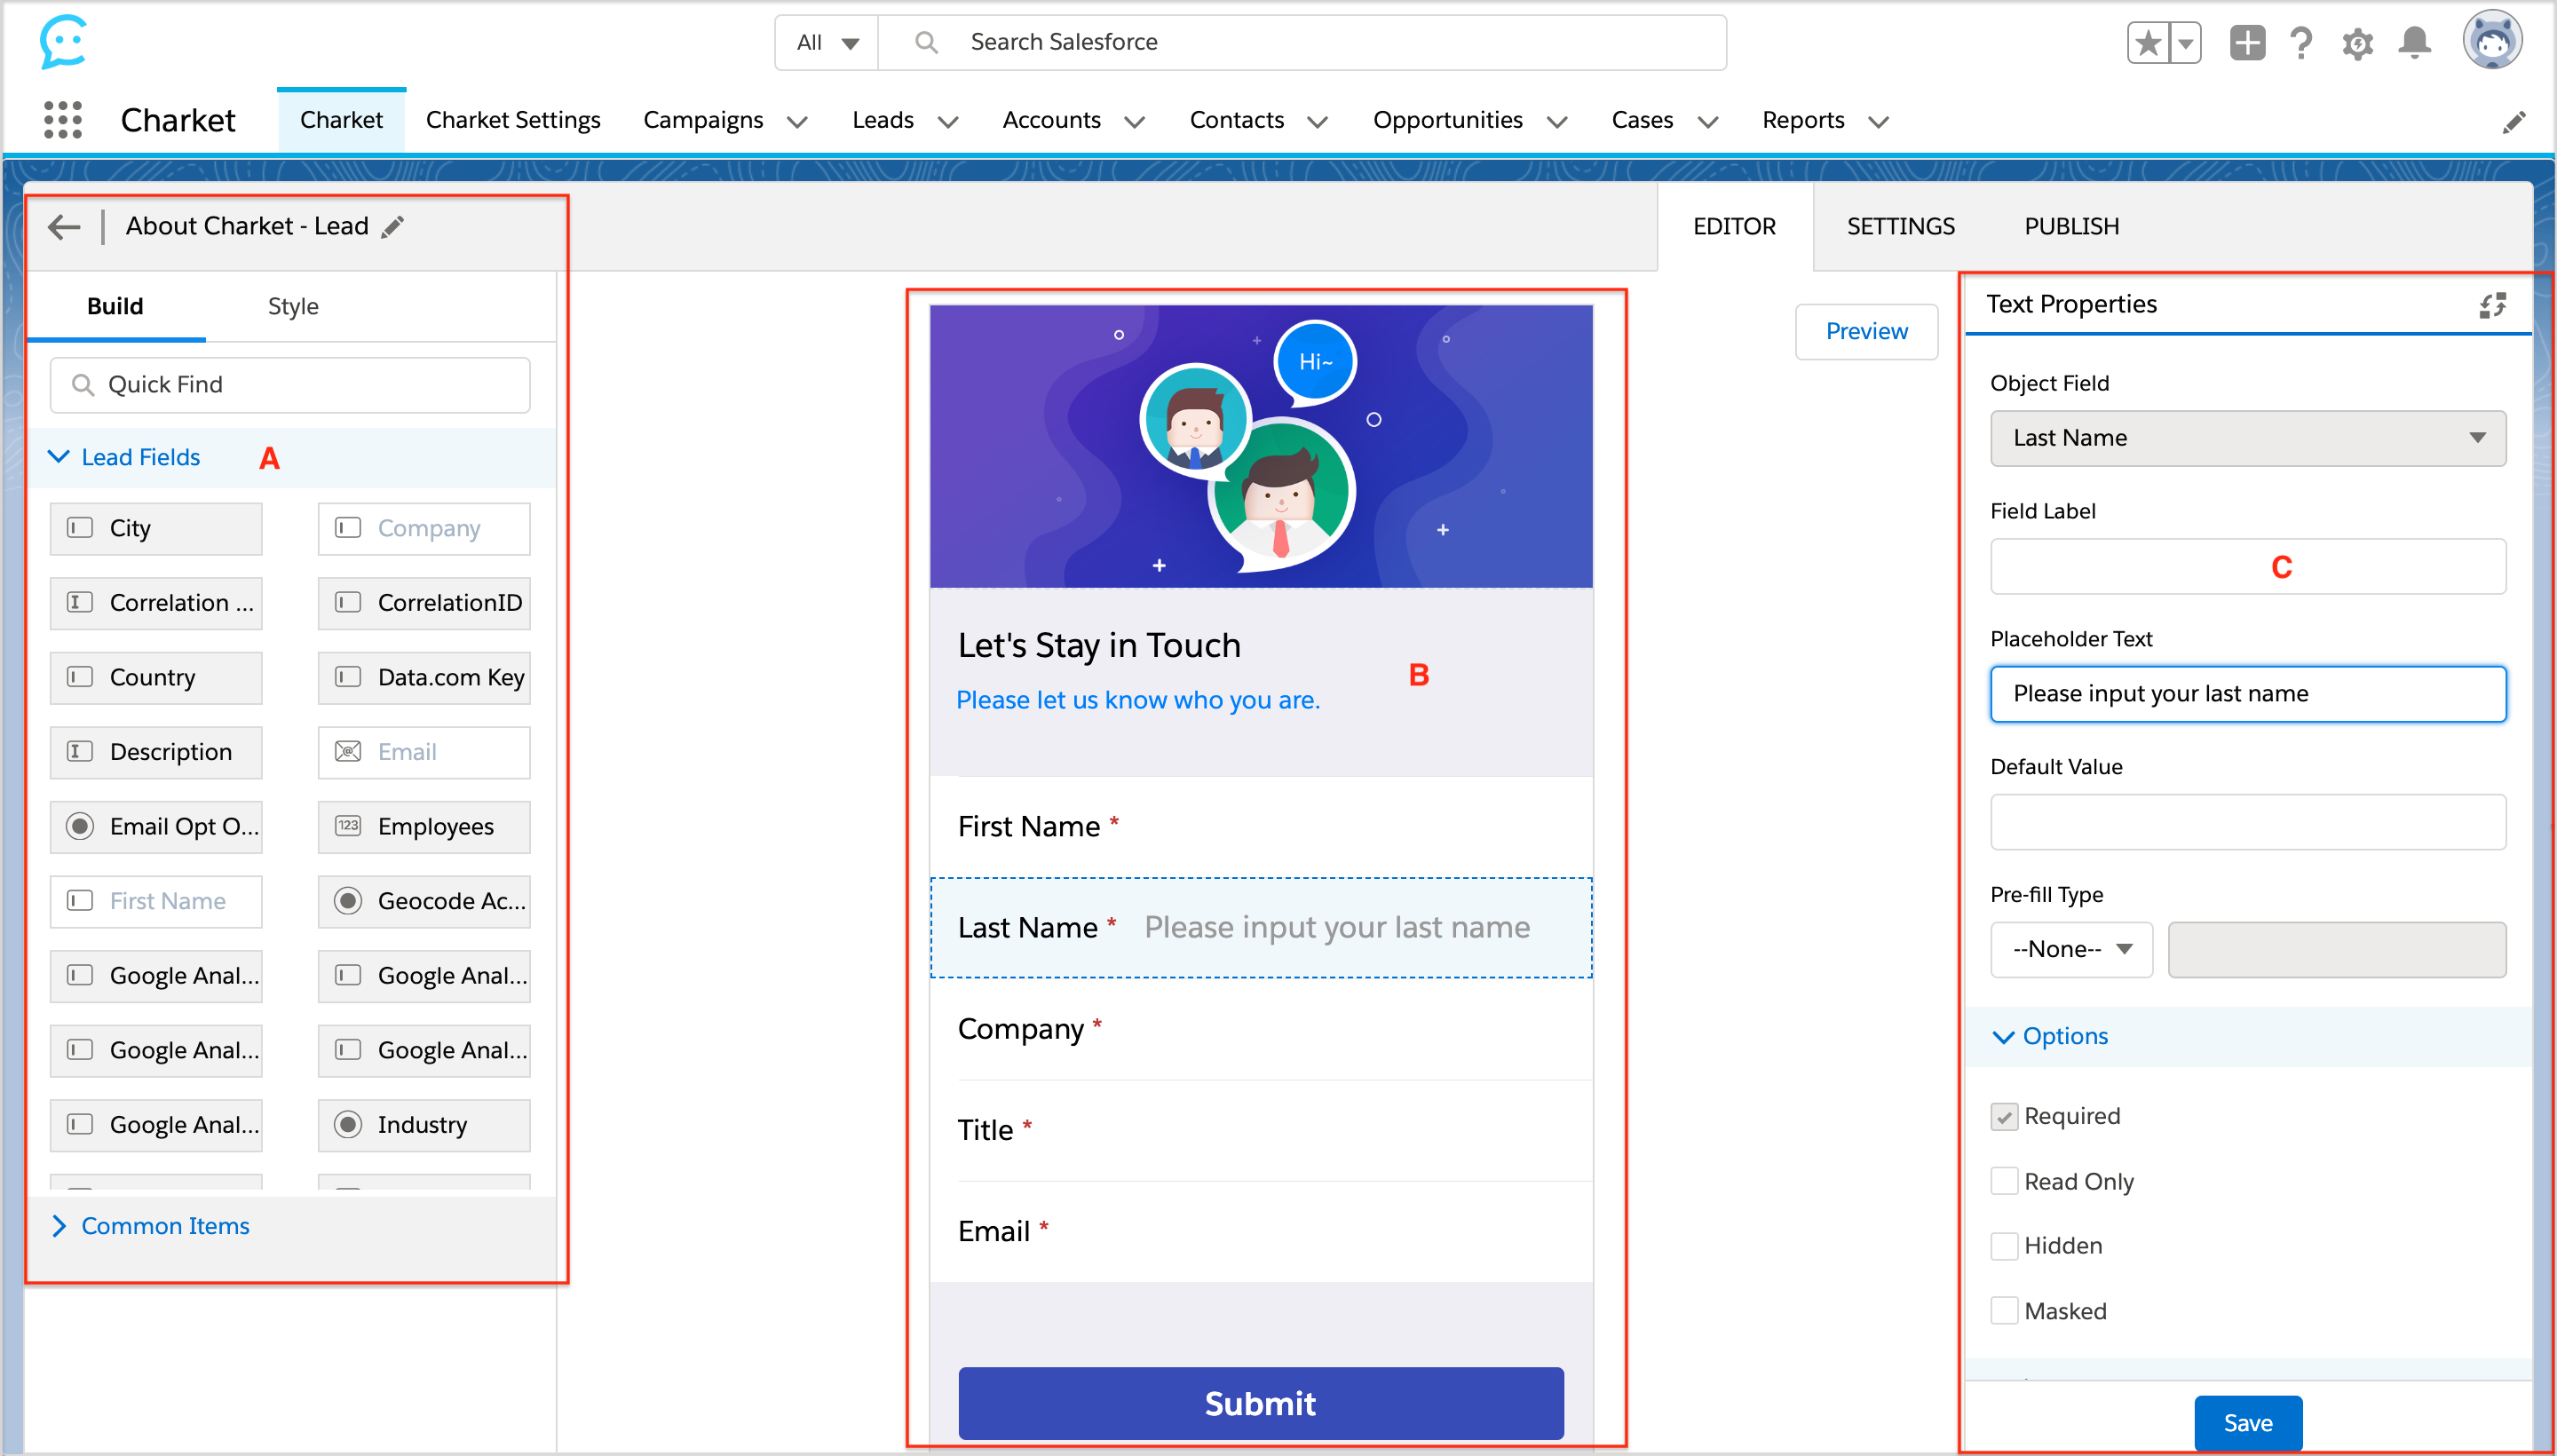
Task: Open the Global Actions plus icon
Action: tap(2247, 43)
